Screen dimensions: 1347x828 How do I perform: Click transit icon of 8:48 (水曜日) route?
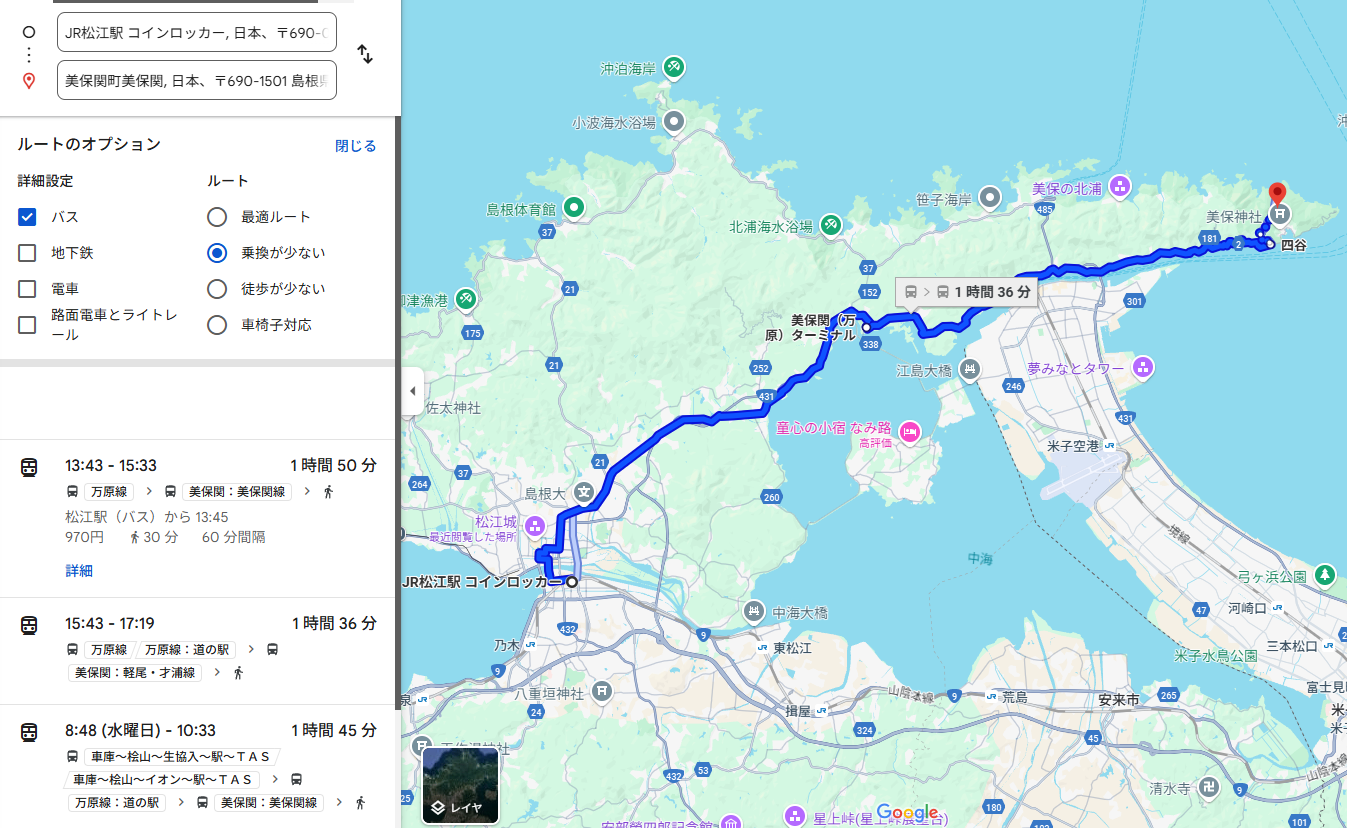(x=30, y=731)
